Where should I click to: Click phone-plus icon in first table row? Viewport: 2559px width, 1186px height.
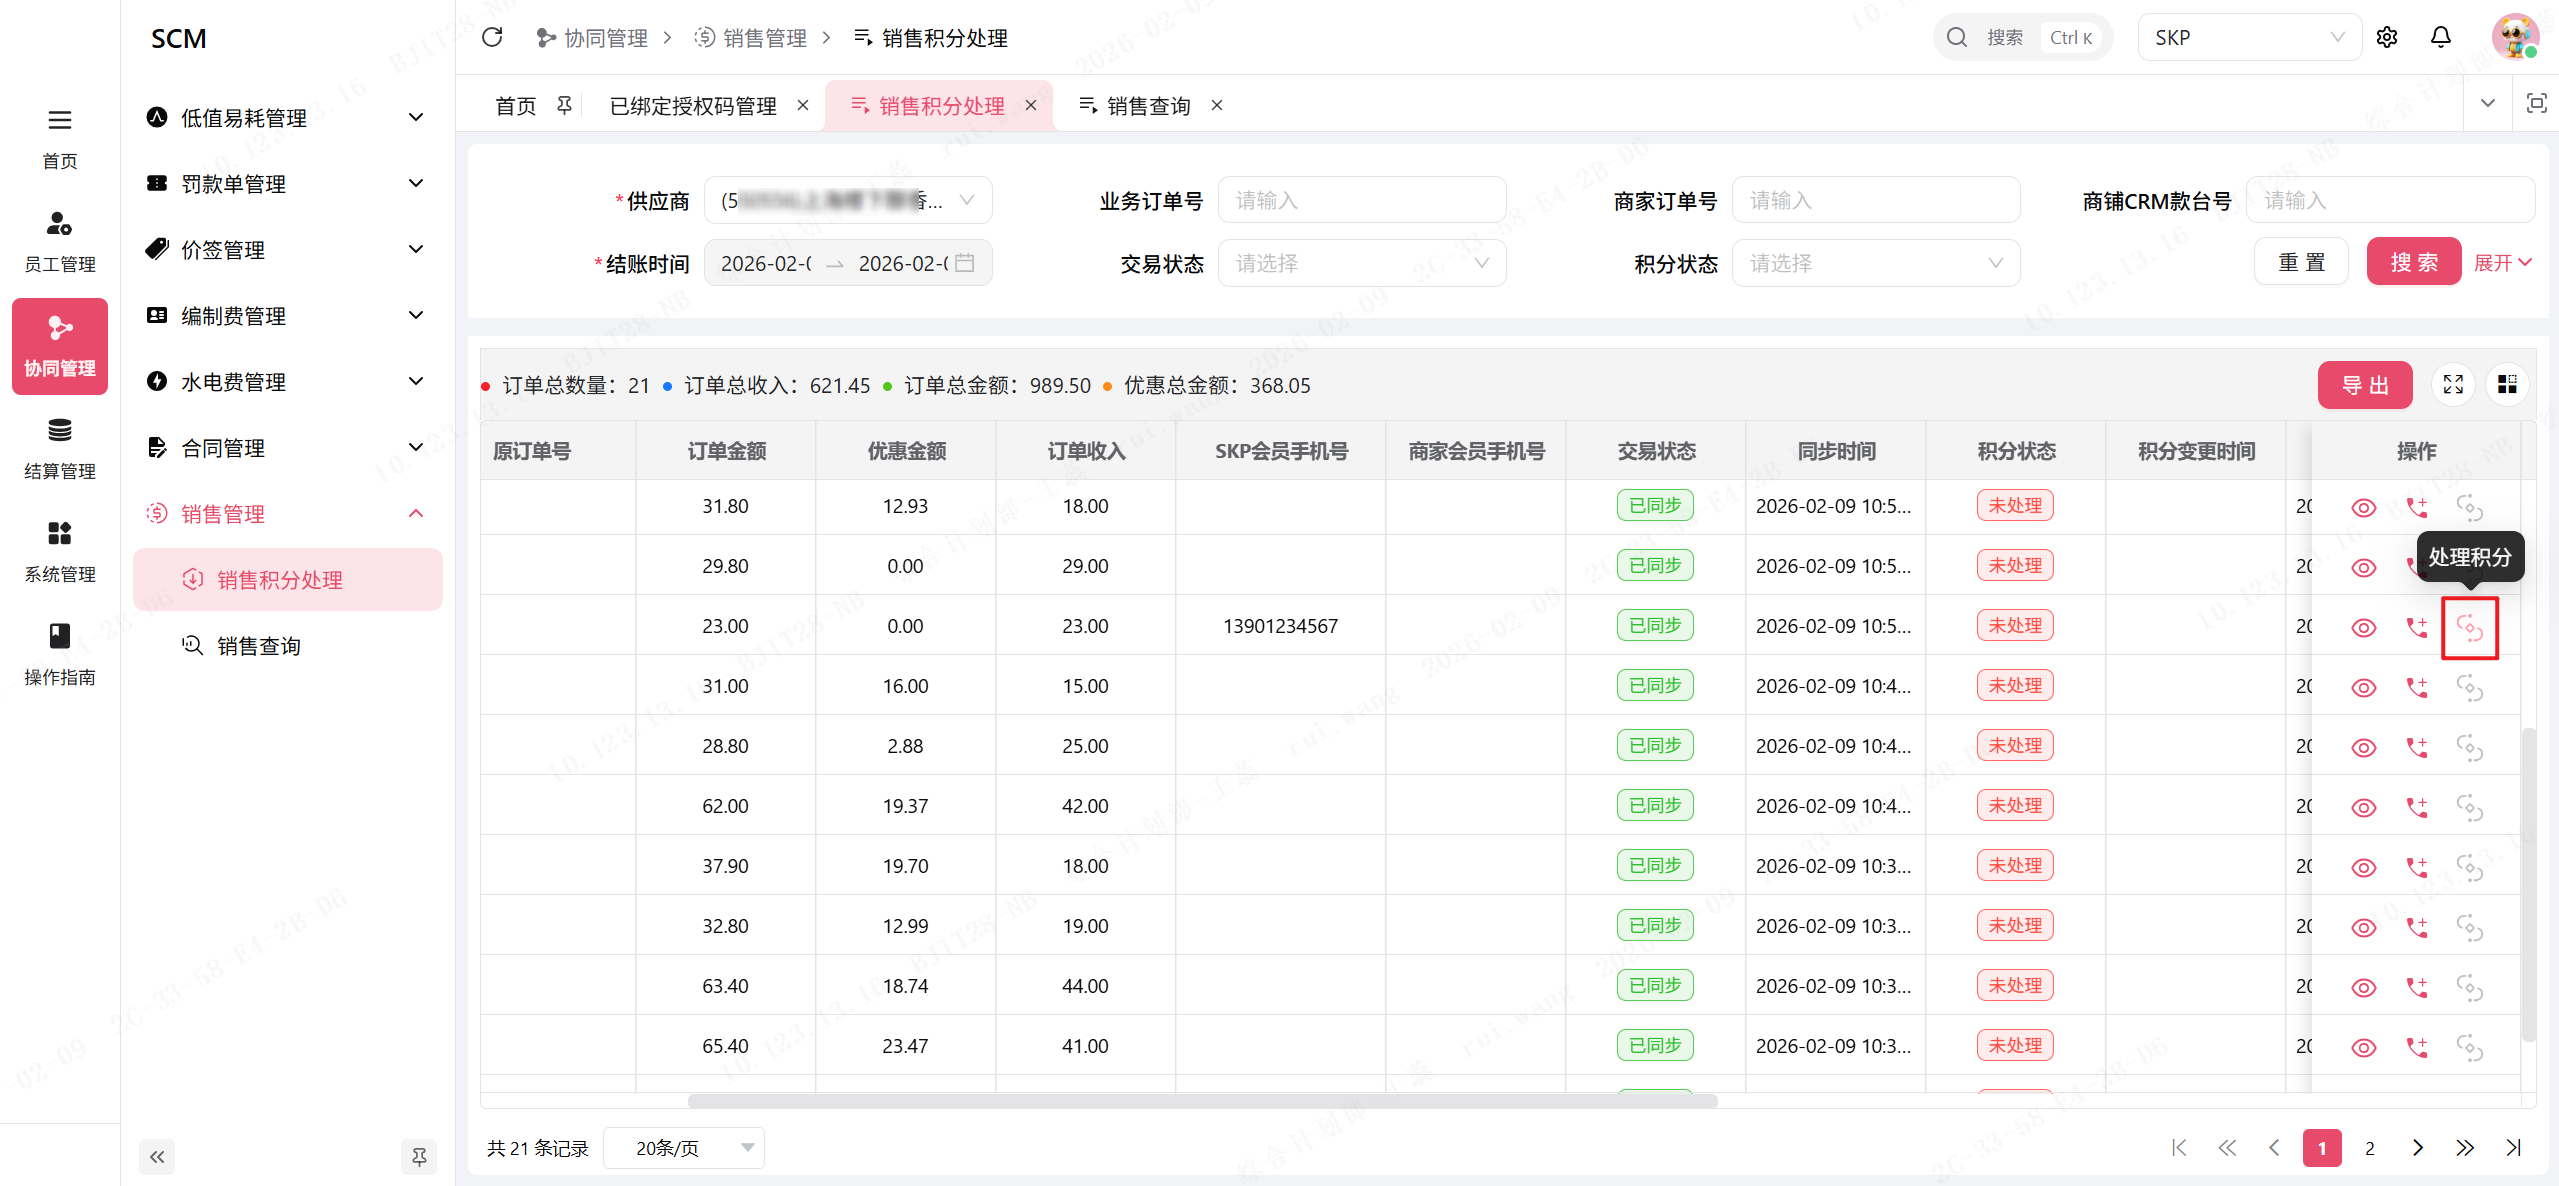(2416, 507)
